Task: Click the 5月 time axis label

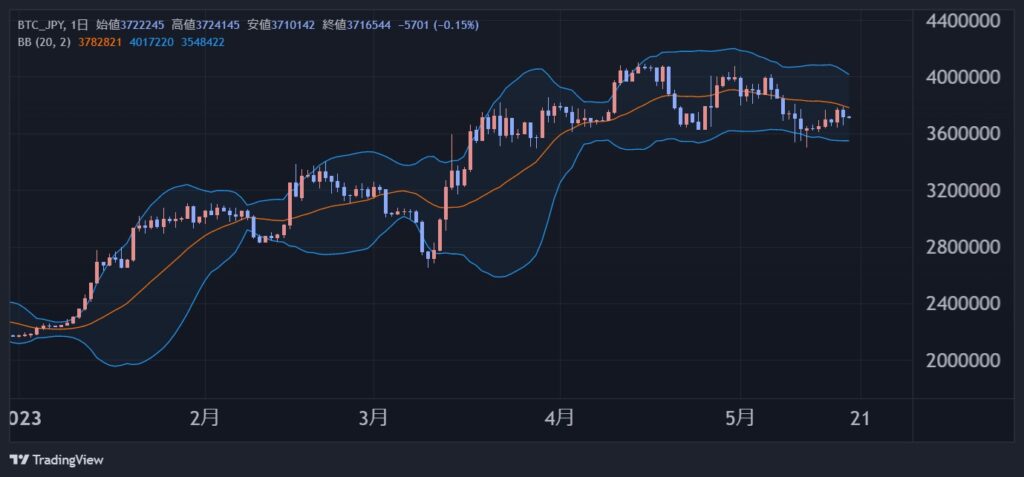Action: [x=741, y=418]
